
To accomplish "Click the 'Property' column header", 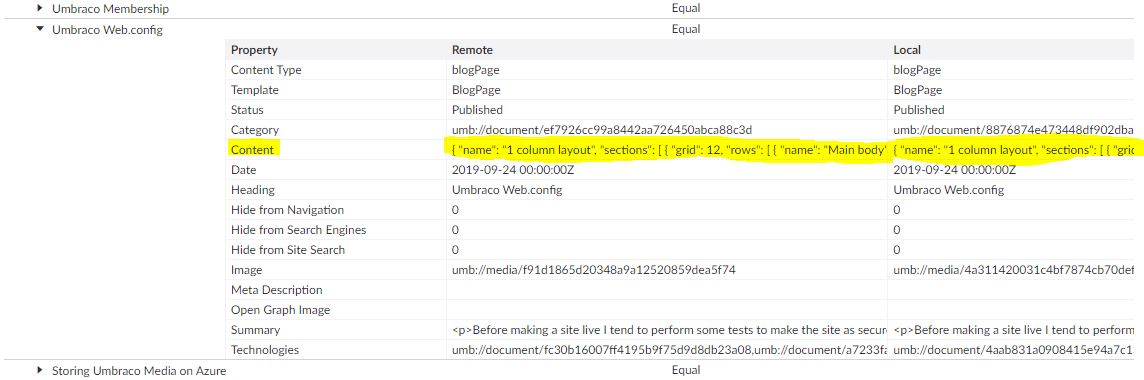I will point(254,50).
